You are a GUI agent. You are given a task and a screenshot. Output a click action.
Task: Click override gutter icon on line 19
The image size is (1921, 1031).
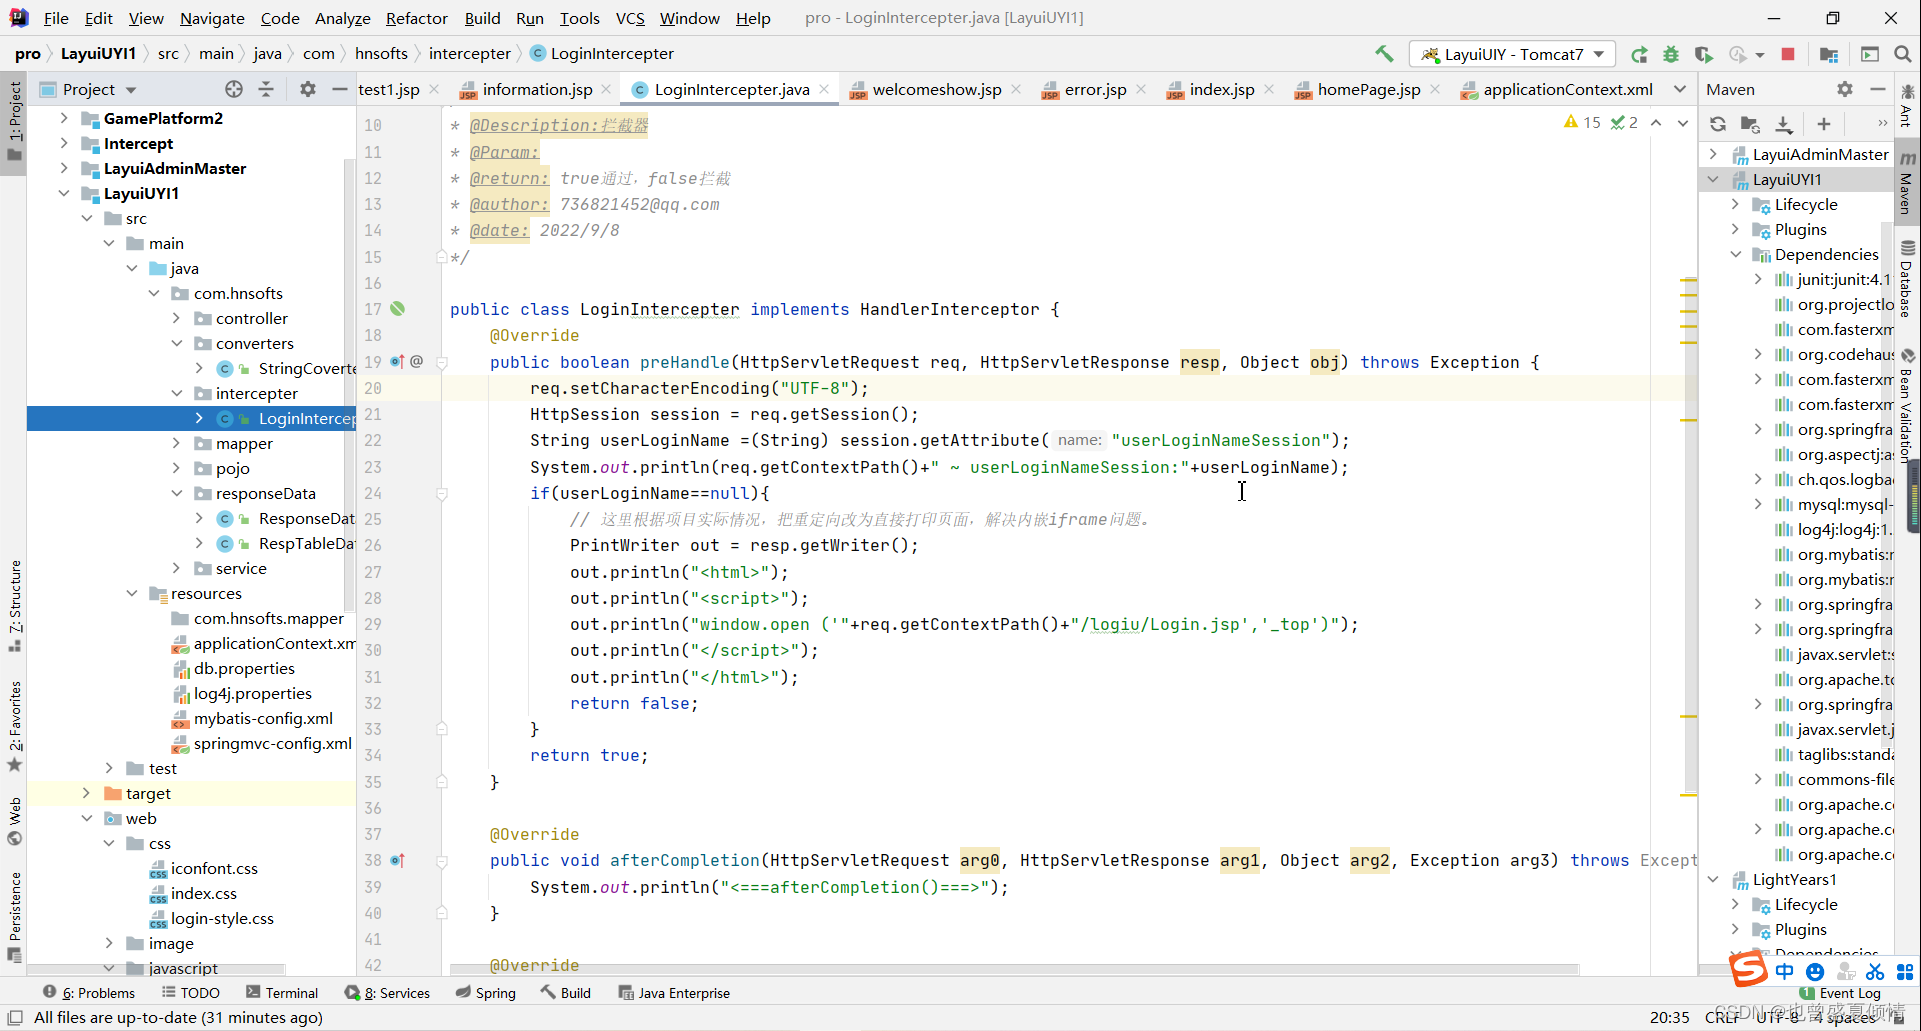397,362
